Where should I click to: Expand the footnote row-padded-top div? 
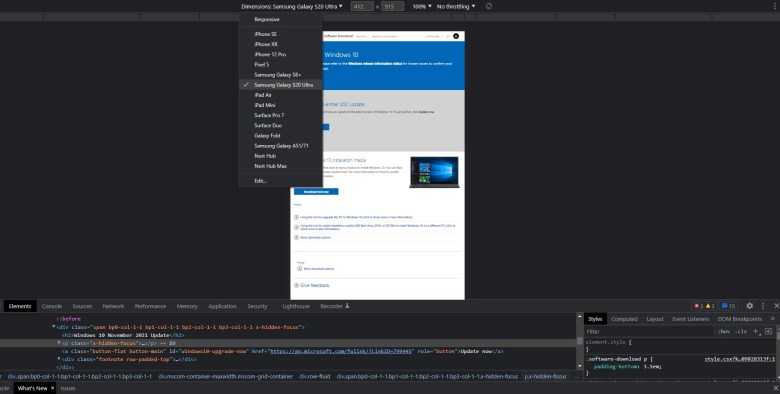click(x=60, y=359)
